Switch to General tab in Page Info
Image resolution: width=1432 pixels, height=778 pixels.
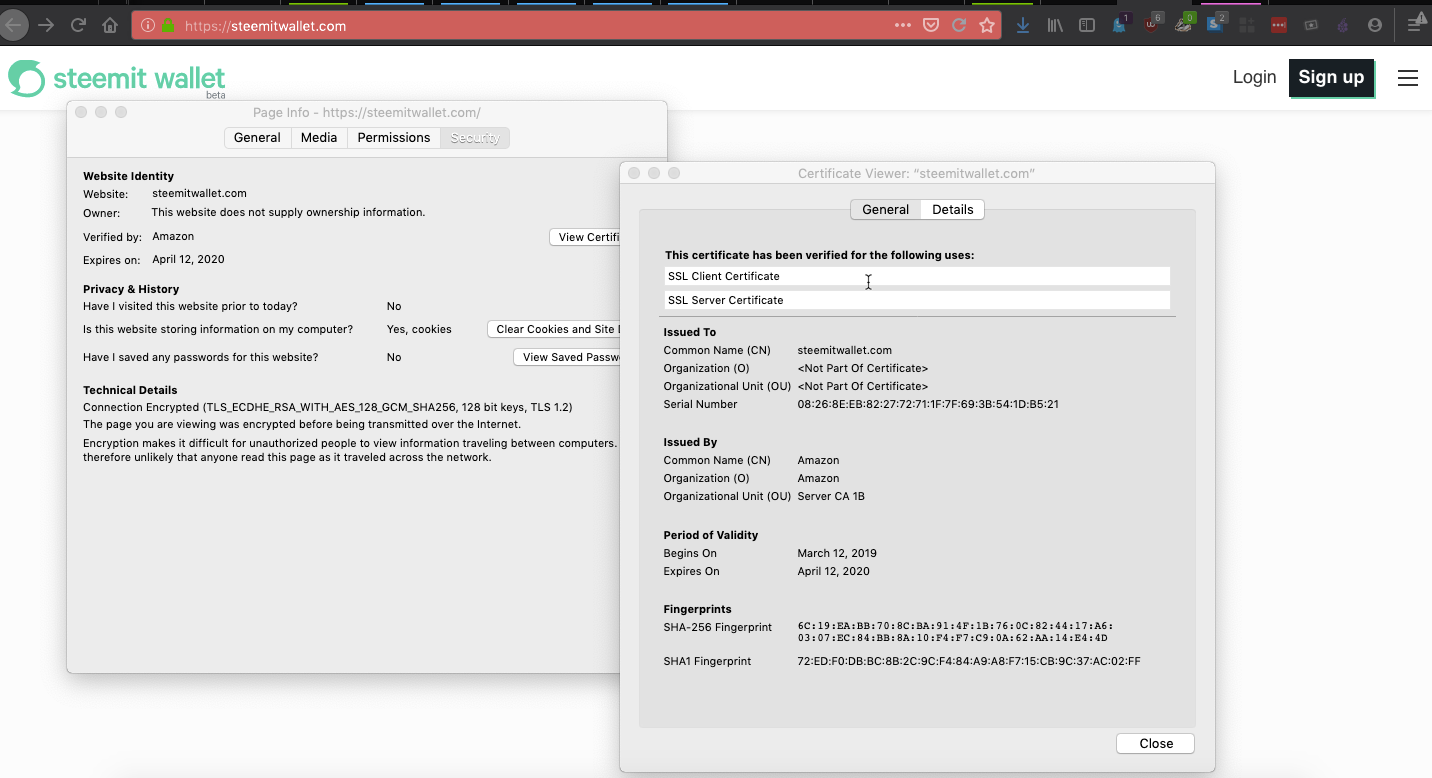coord(257,138)
